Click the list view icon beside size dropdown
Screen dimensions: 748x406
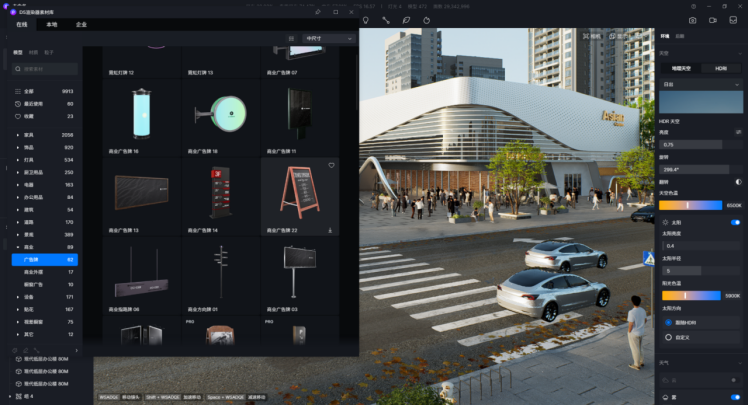[x=291, y=38]
